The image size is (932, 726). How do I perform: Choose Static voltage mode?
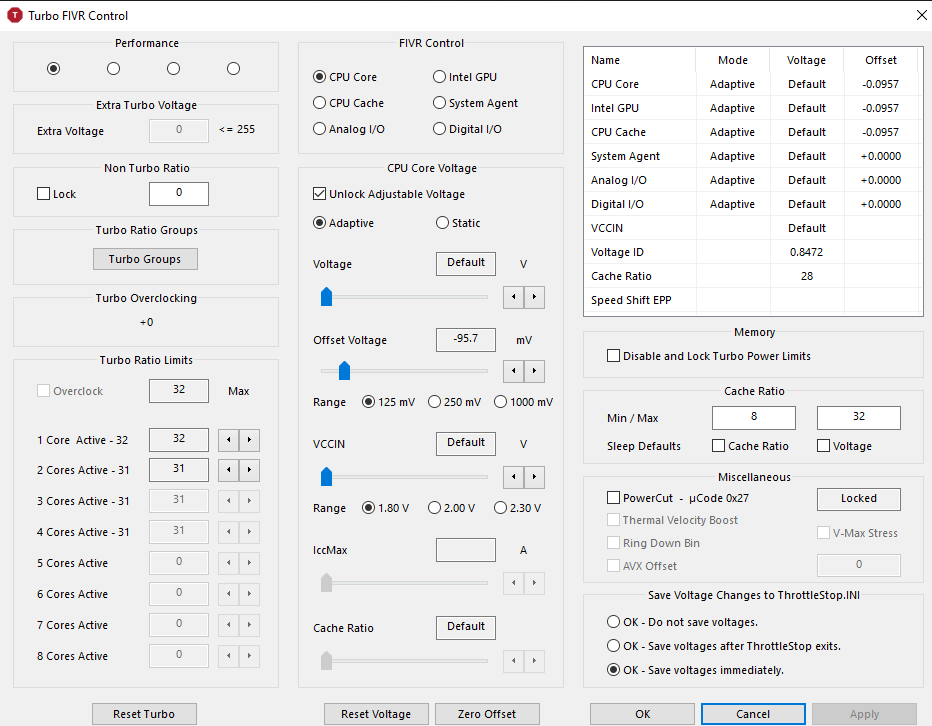point(458,223)
